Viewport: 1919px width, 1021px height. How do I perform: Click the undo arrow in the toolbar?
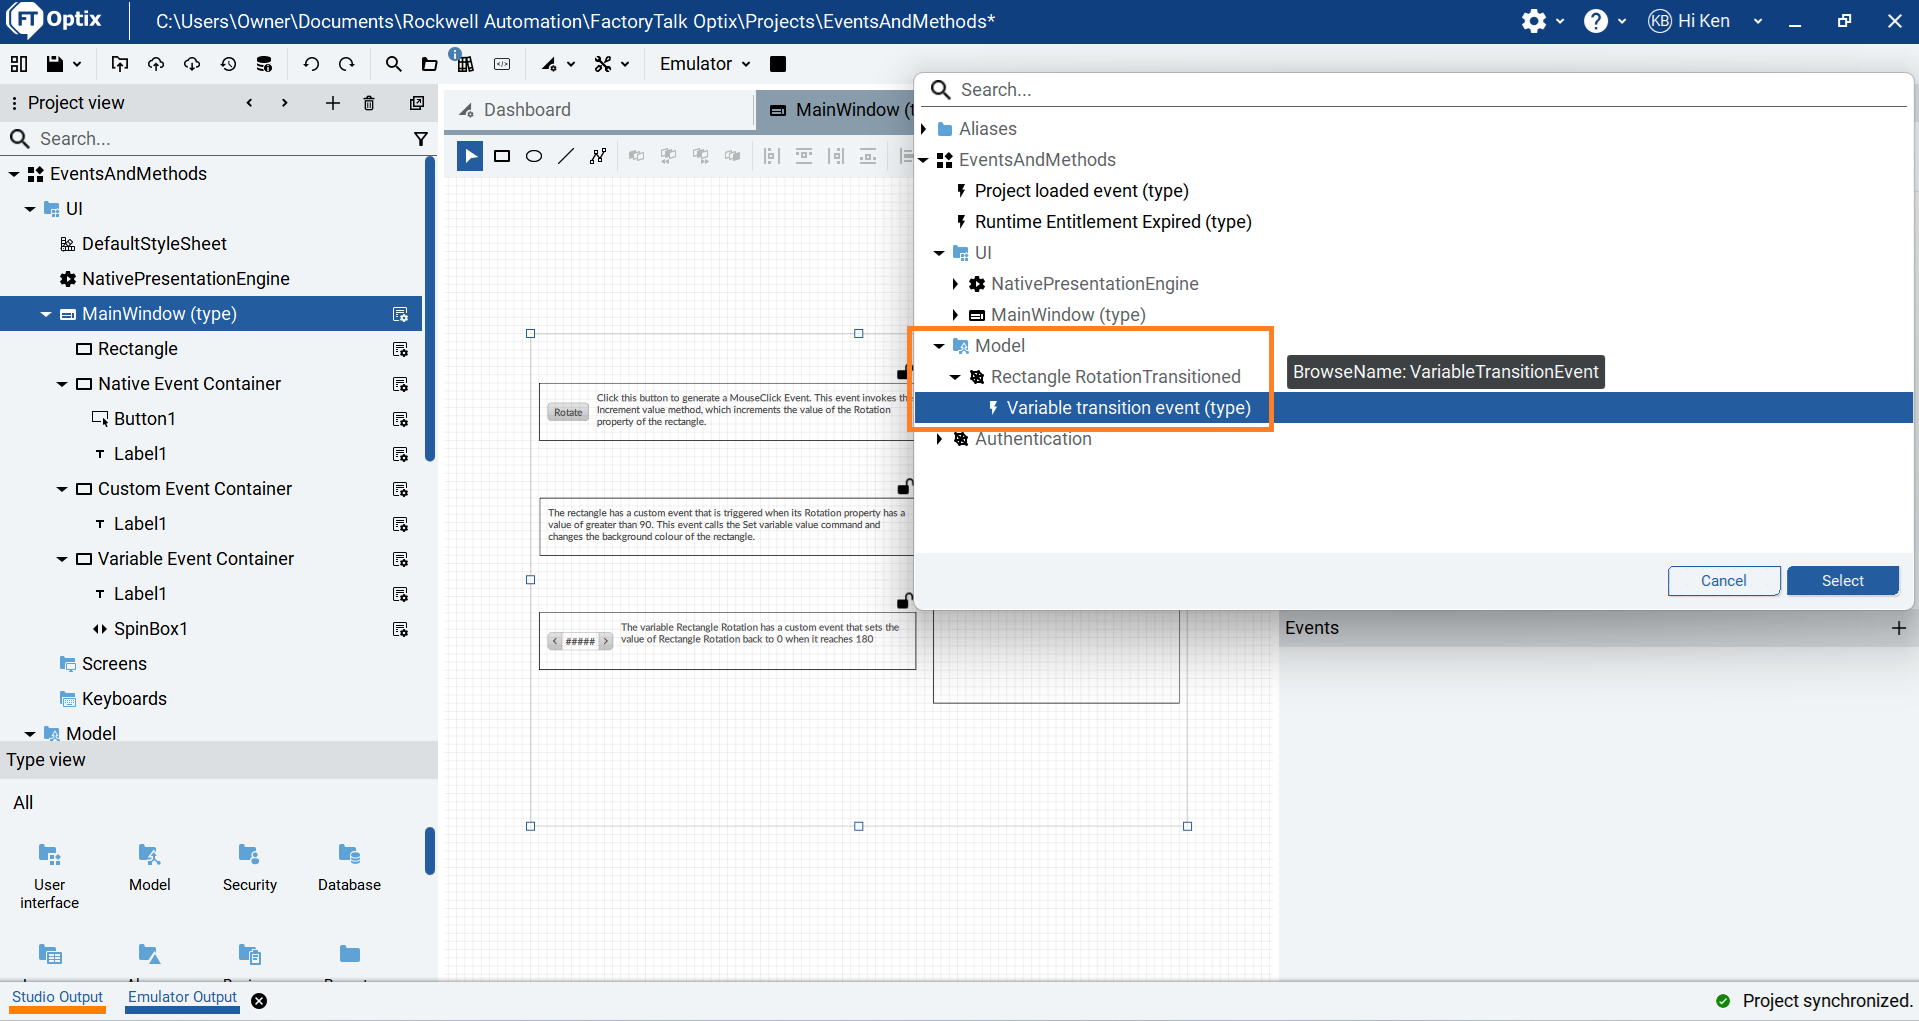[311, 64]
